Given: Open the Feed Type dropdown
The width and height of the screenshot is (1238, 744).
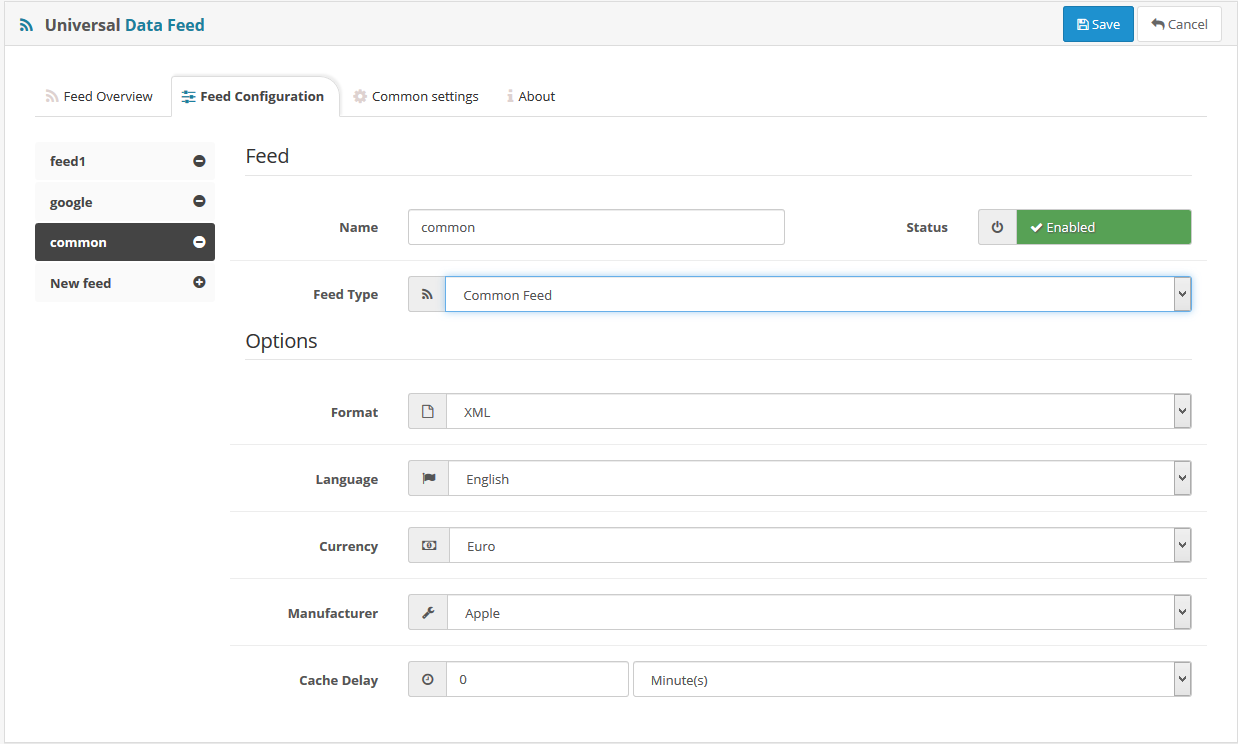Looking at the screenshot, I should coord(818,294).
